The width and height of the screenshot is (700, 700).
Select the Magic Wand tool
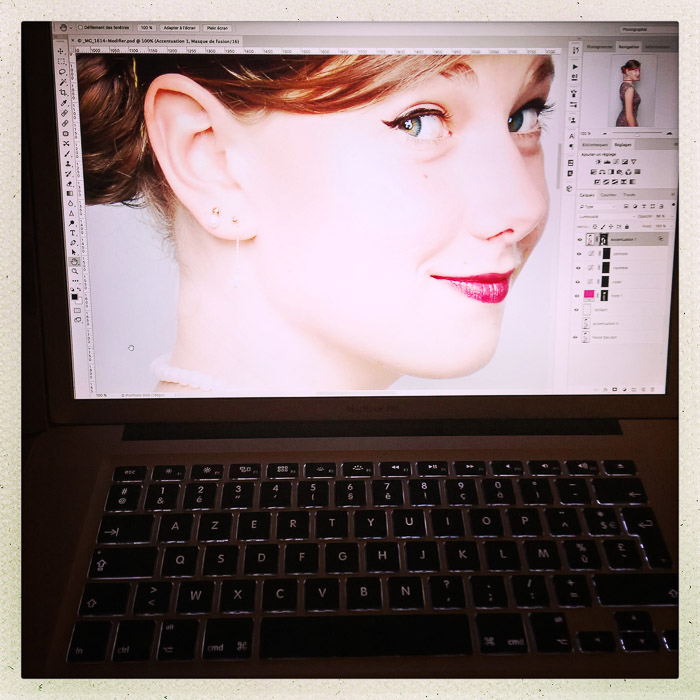(x=62, y=83)
